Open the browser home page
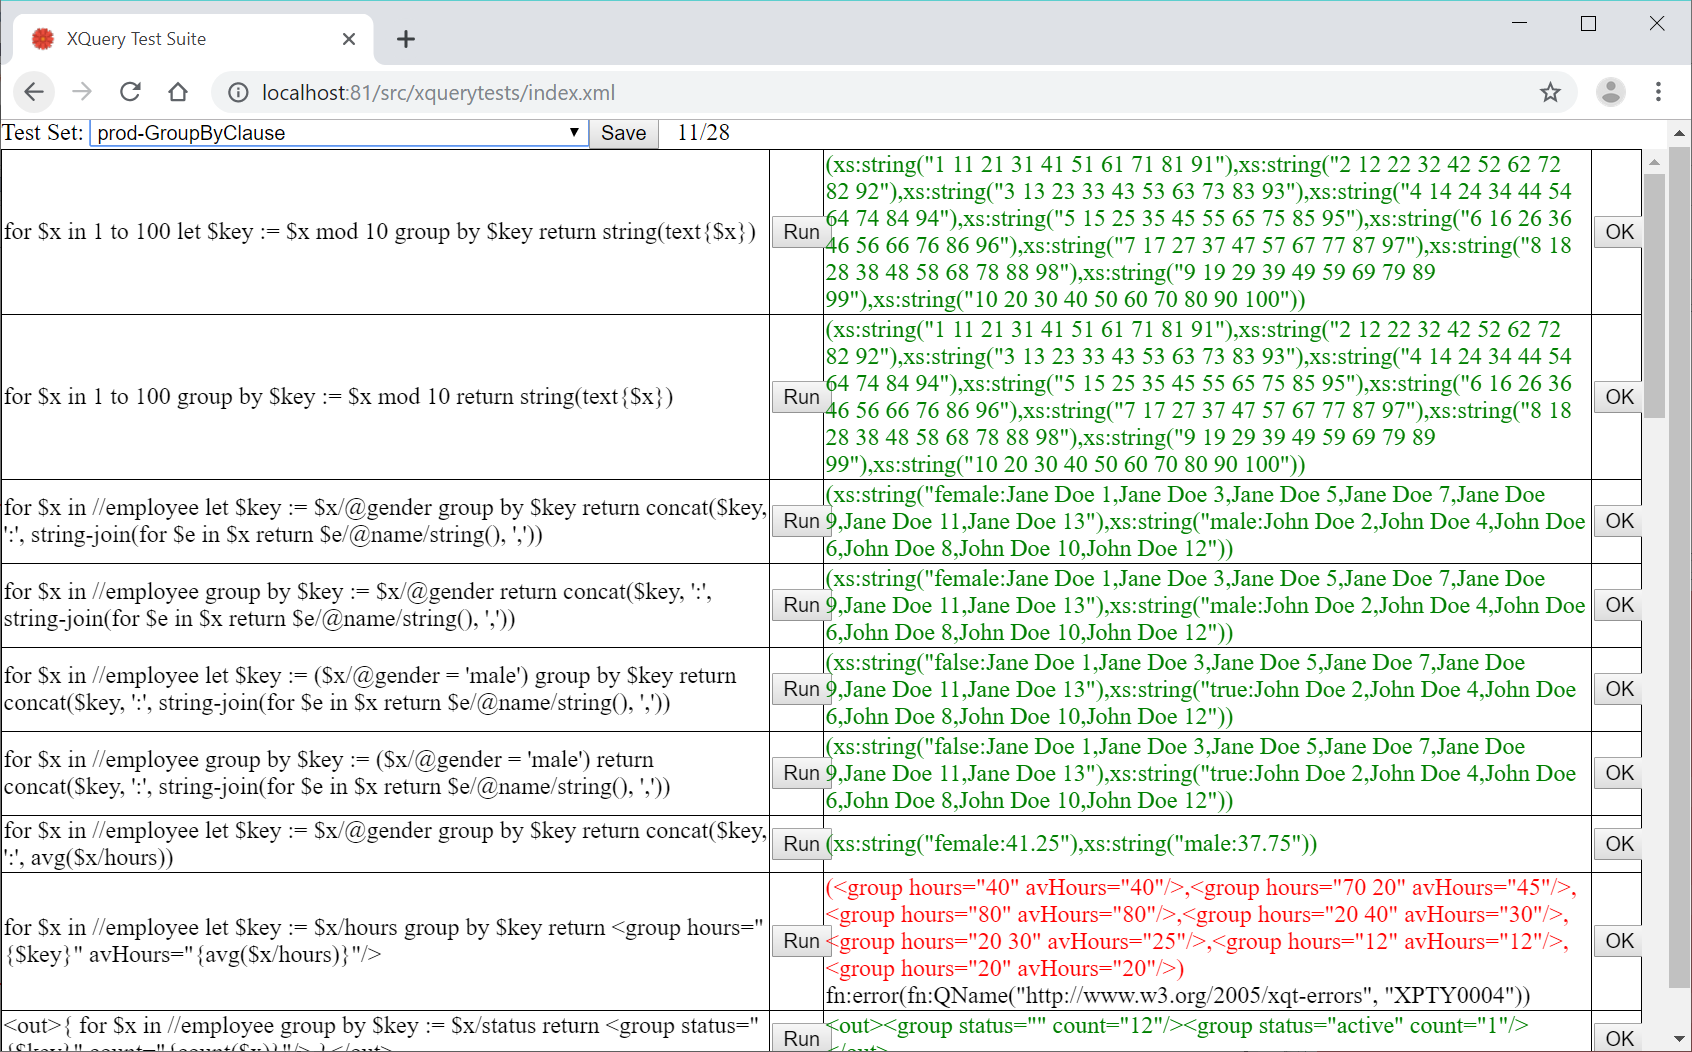 (x=178, y=92)
